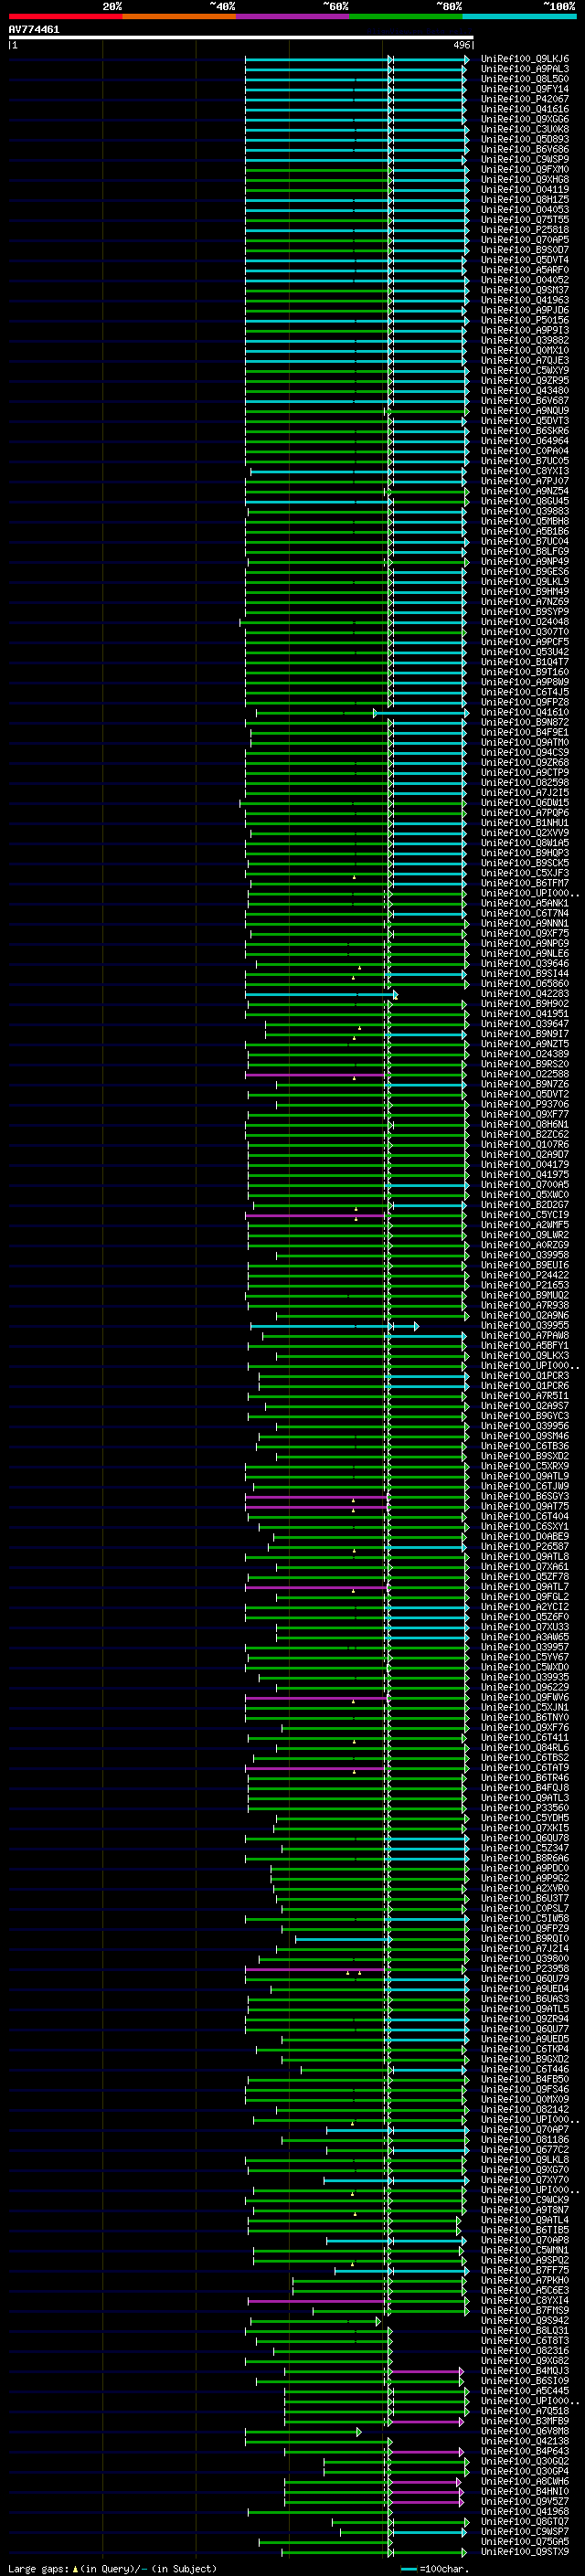The height and width of the screenshot is (2576, 585).
Task: Click the magenta alignment bar of B4MQJ3
Action: (x=427, y=2371)
